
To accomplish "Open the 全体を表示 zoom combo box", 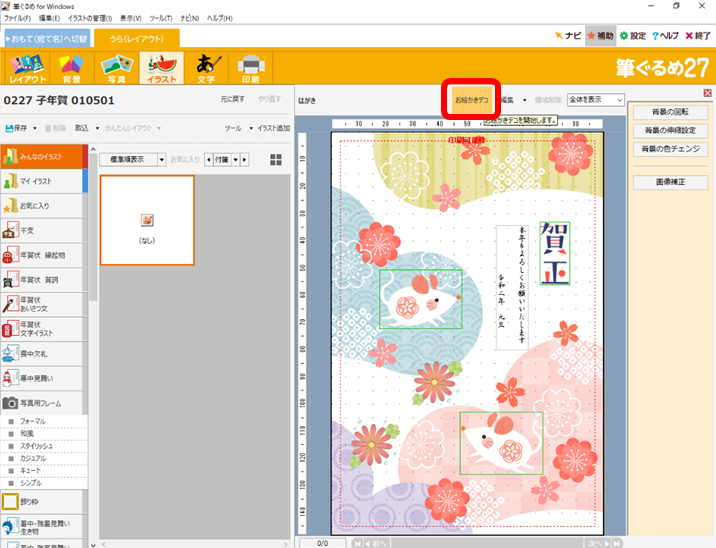I will [595, 100].
